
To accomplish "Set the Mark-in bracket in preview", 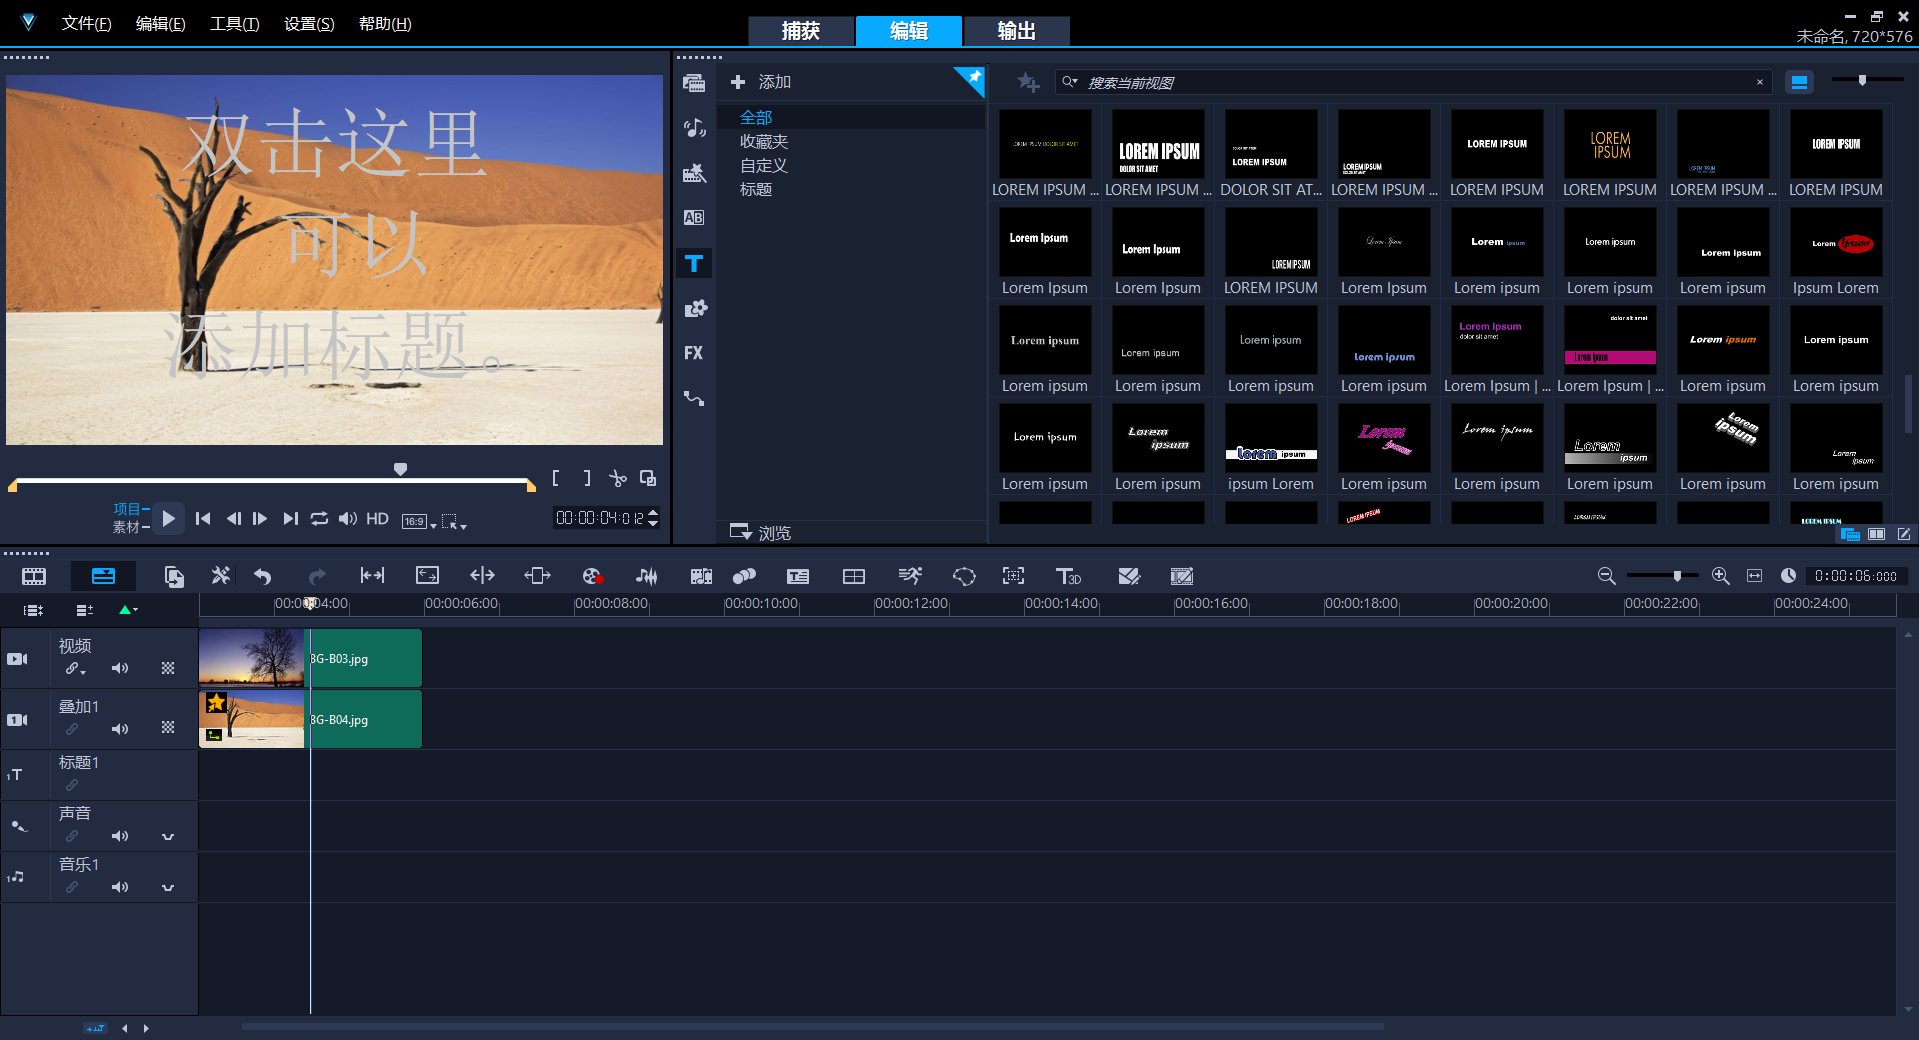I will point(556,479).
